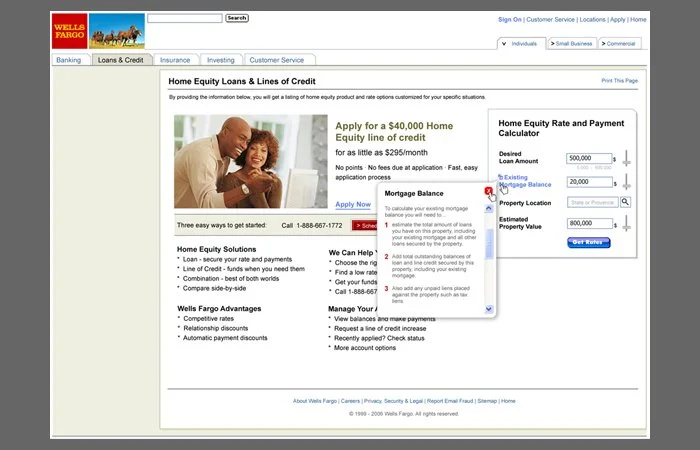Screen dimensions: 700x450
Task: Switch to the Insurance tab
Action: tap(175, 60)
